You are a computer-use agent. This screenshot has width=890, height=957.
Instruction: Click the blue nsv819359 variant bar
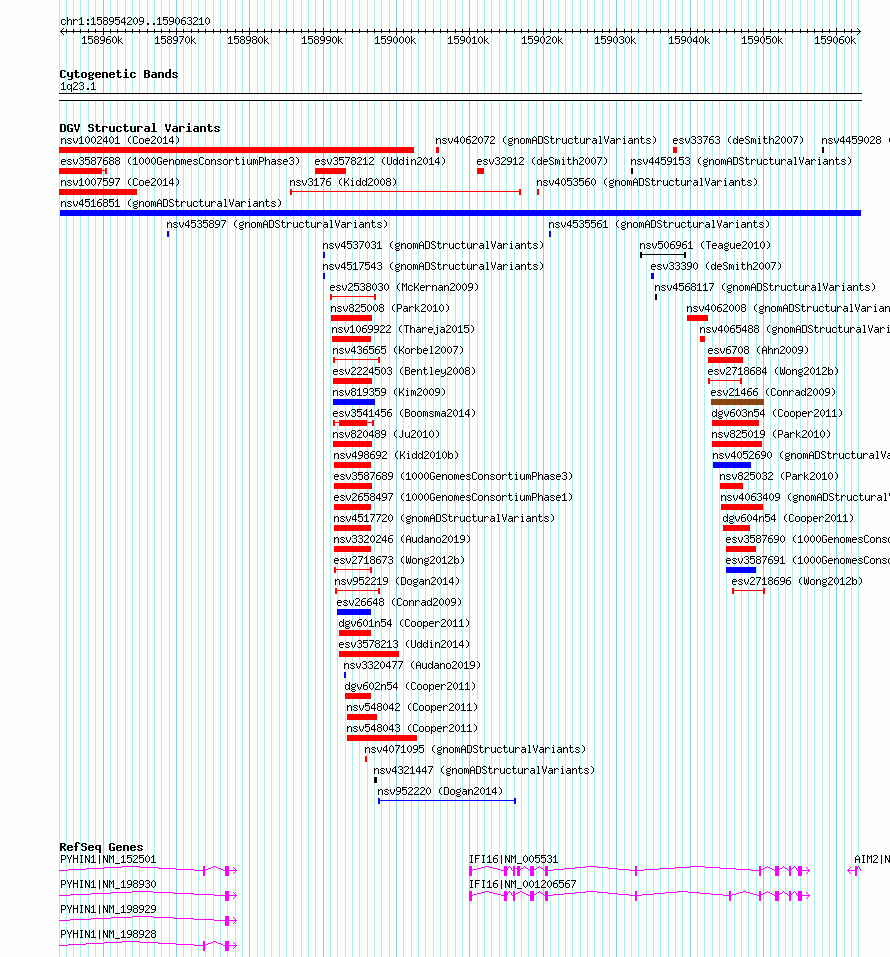354,402
